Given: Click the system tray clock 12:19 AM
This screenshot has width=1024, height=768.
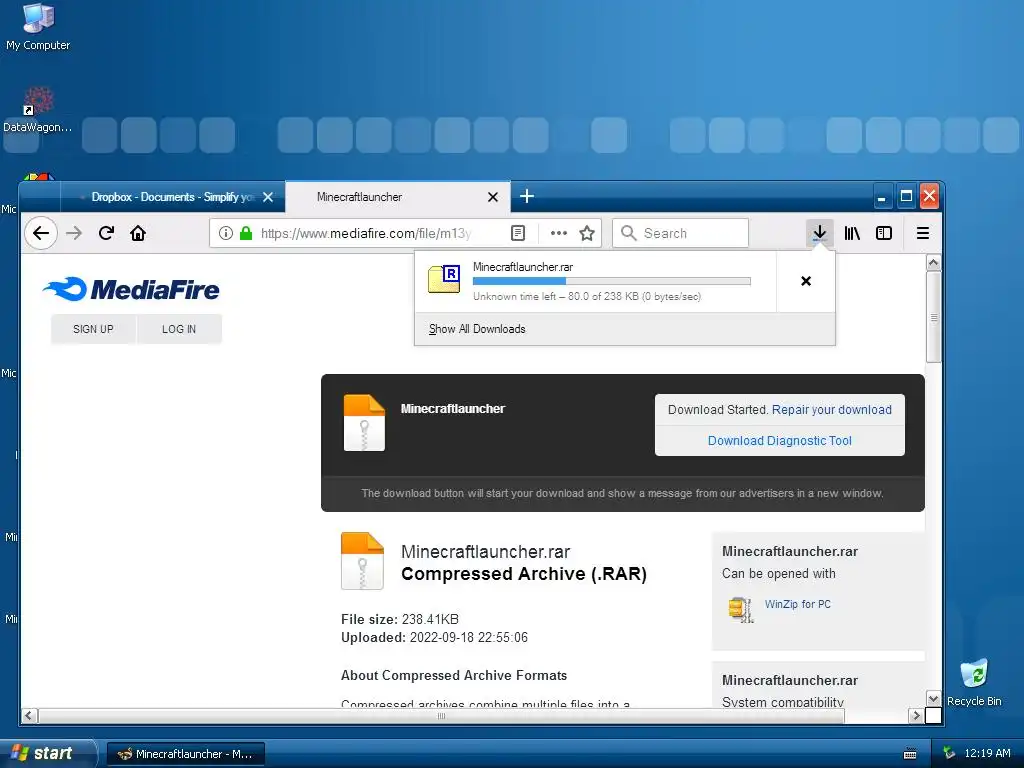Looking at the screenshot, I should pyautogui.click(x=987, y=753).
